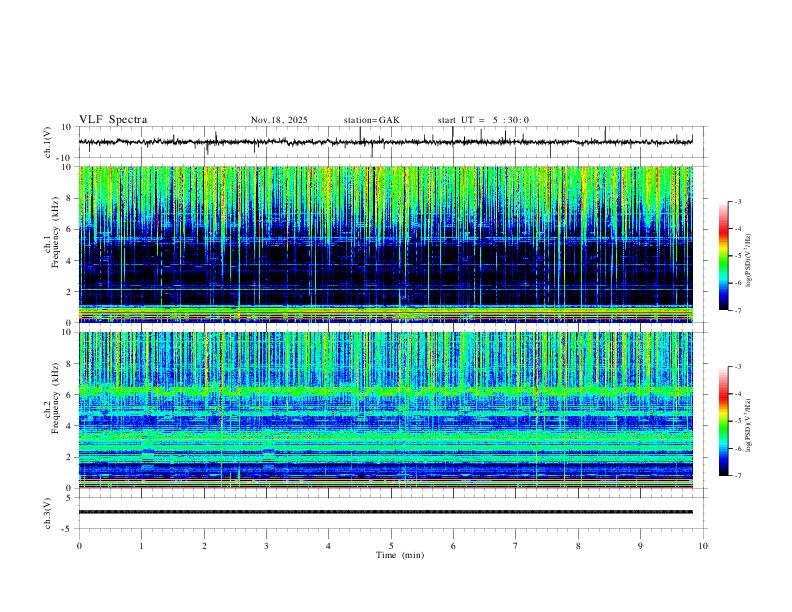Click the date 'Nov.18, 2025'
Viewport: 792px width, 612px height.
click(x=279, y=120)
